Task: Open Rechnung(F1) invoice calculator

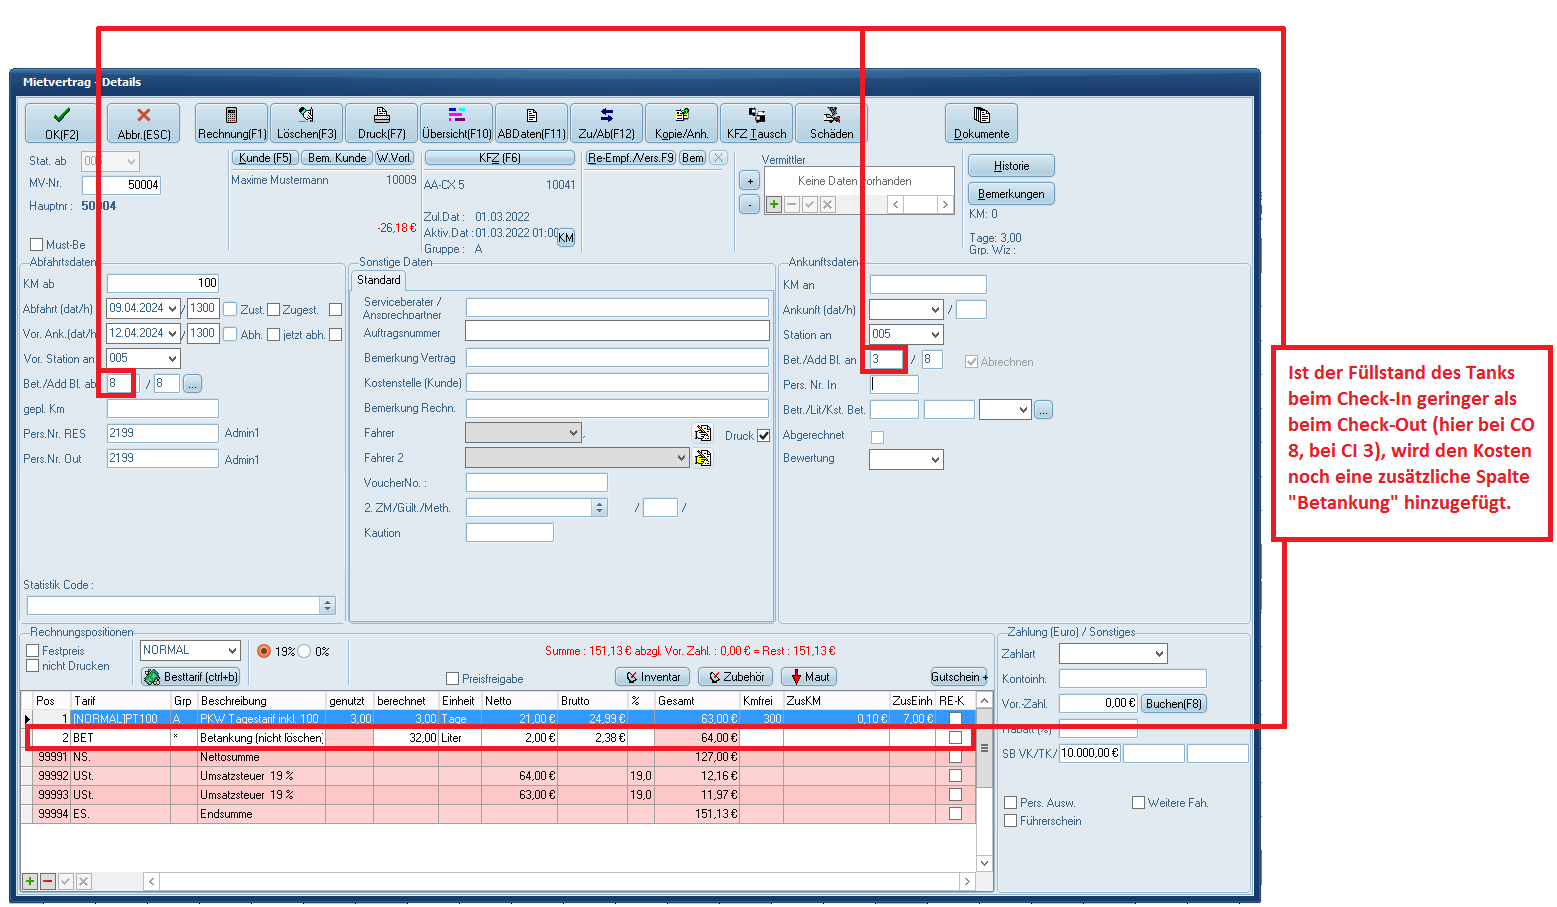Action: 231,123
